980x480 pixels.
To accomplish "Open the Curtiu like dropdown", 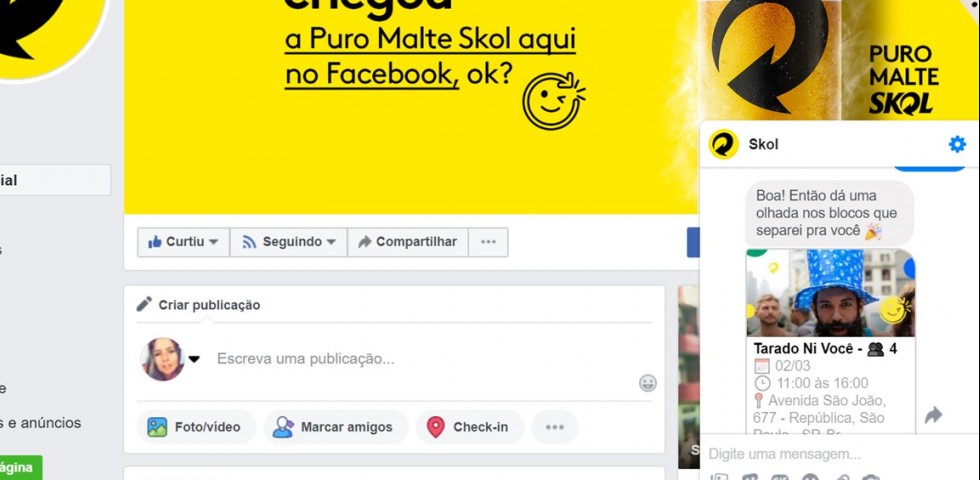I will (x=184, y=242).
